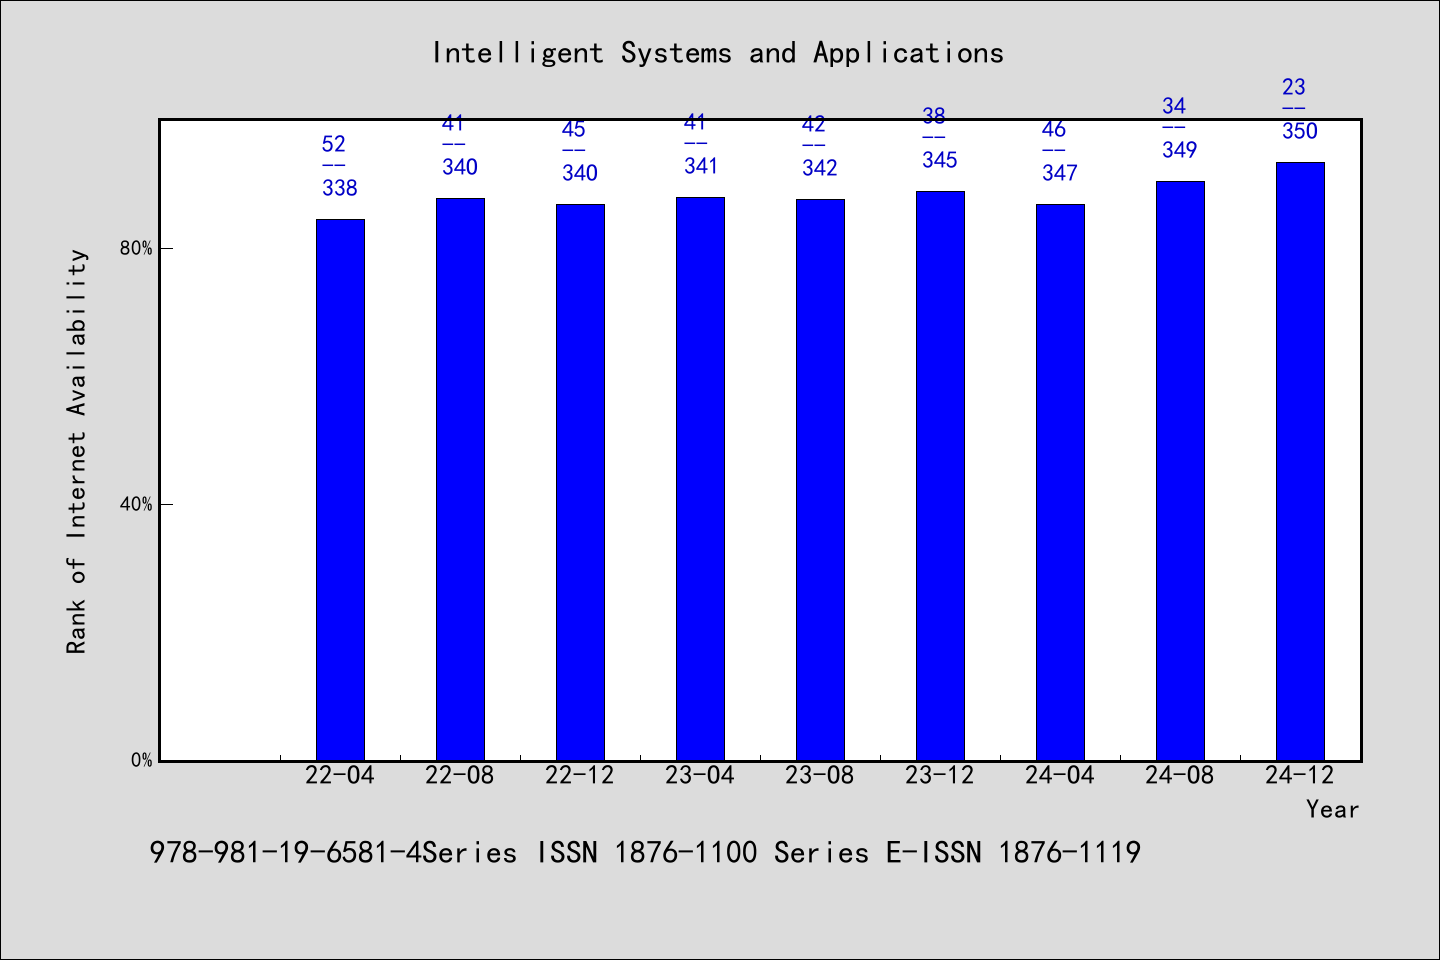Click the x-axis label '23-04'

[x=700, y=775]
